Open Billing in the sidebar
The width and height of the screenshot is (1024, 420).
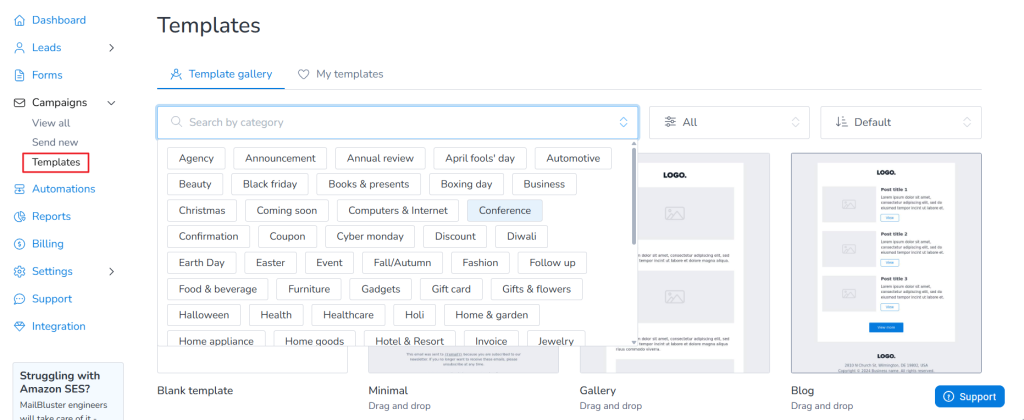tap(48, 244)
